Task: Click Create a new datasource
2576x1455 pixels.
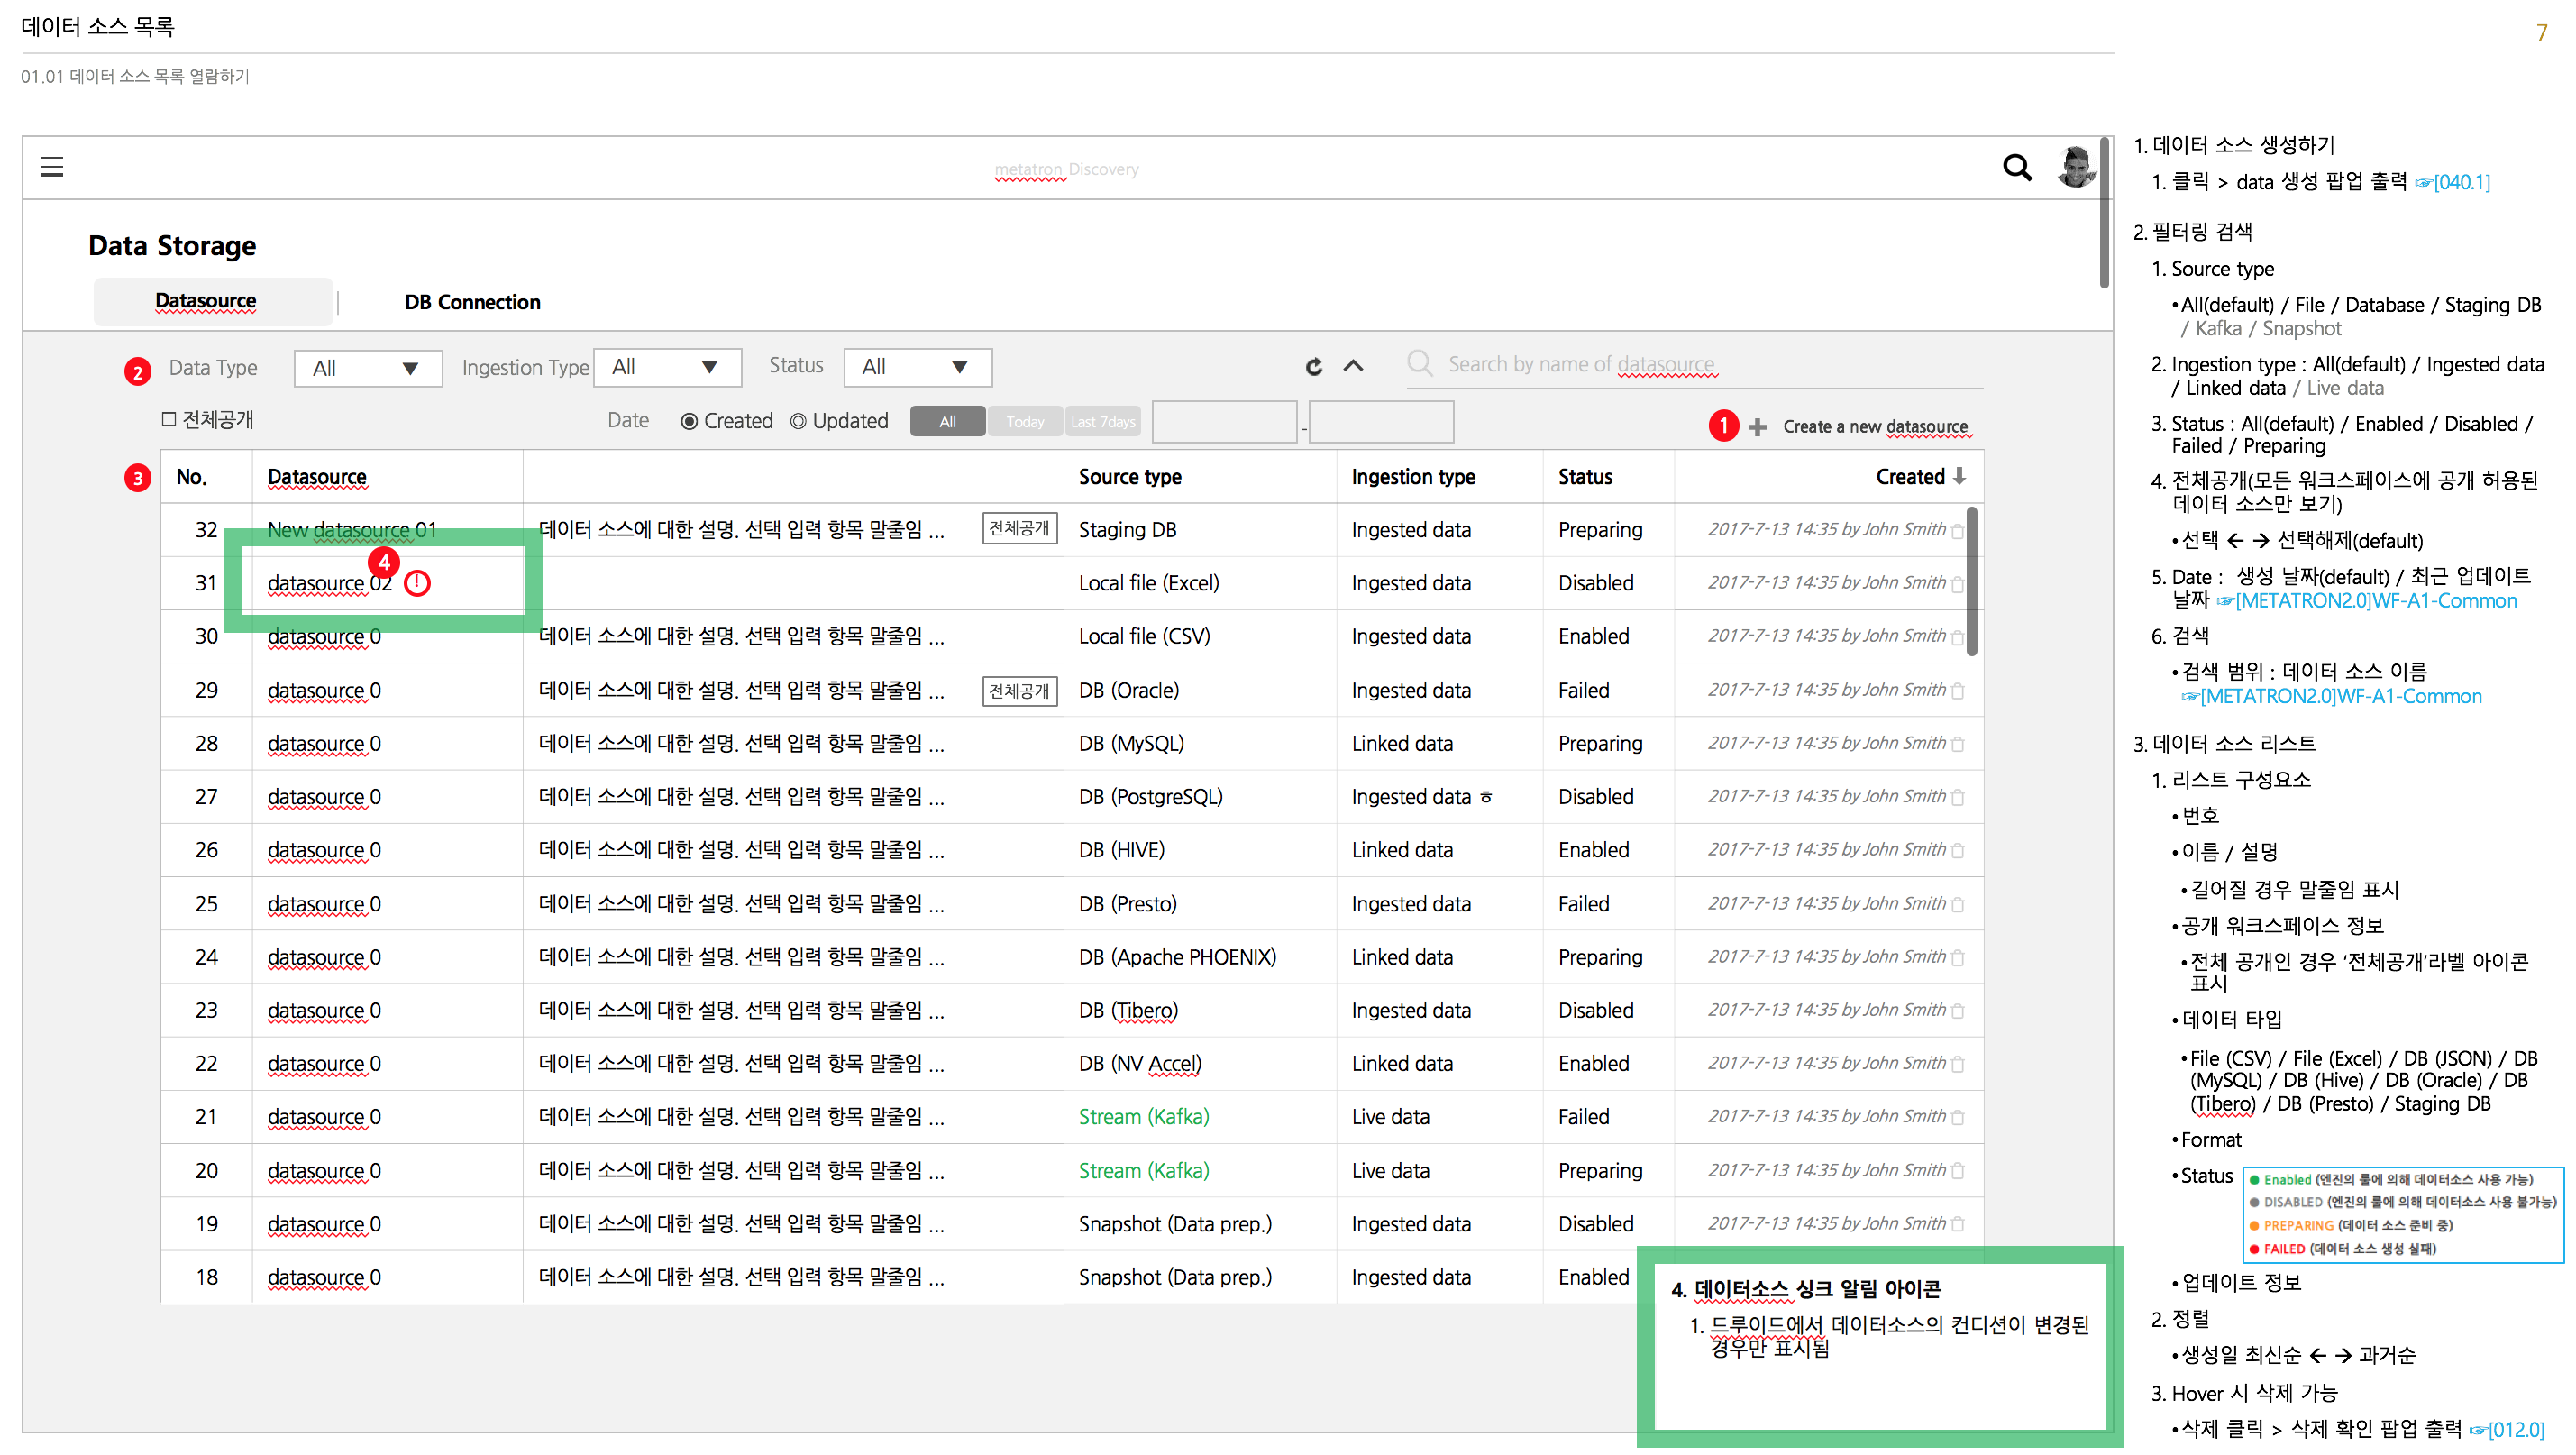Action: pos(1875,427)
